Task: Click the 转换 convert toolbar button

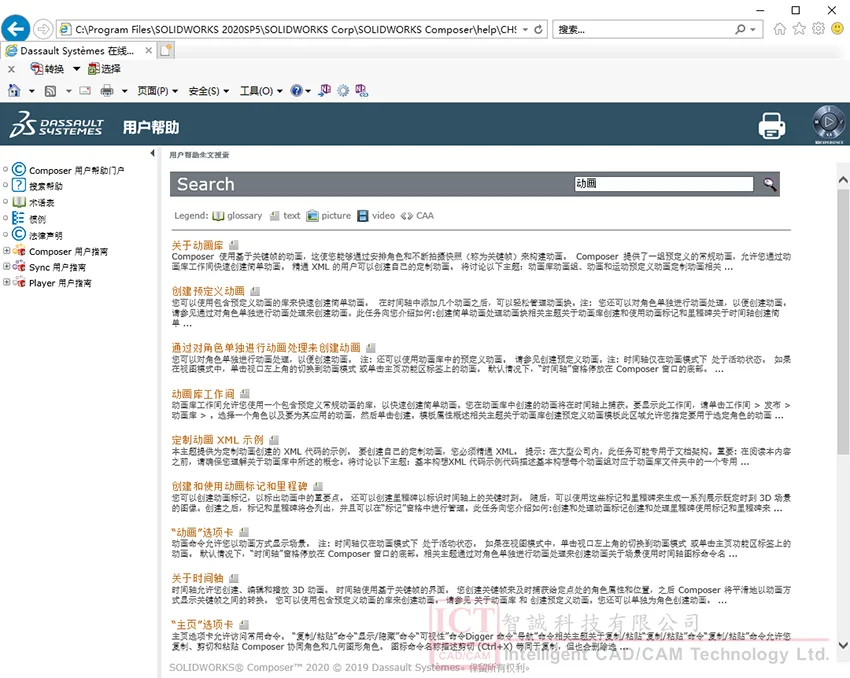Action: point(48,69)
